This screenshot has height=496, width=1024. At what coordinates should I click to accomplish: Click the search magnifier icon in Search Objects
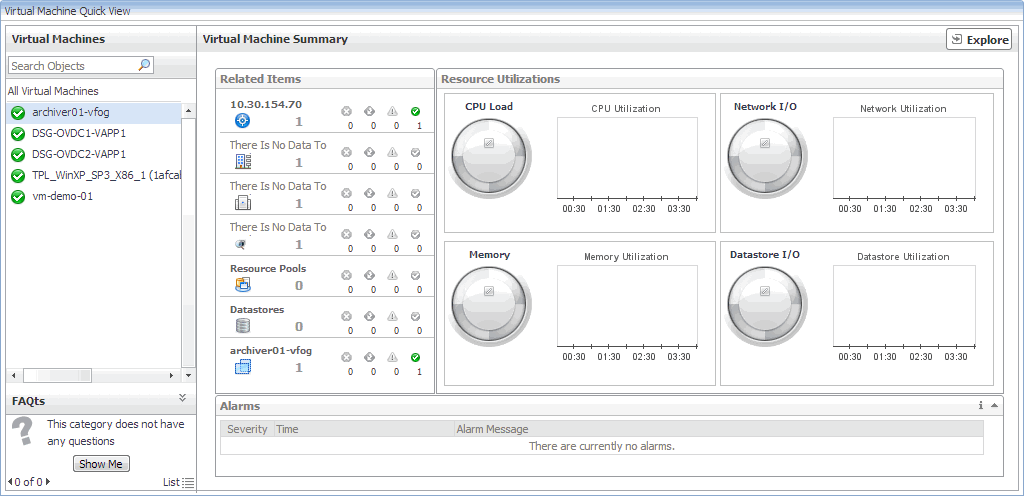click(144, 65)
